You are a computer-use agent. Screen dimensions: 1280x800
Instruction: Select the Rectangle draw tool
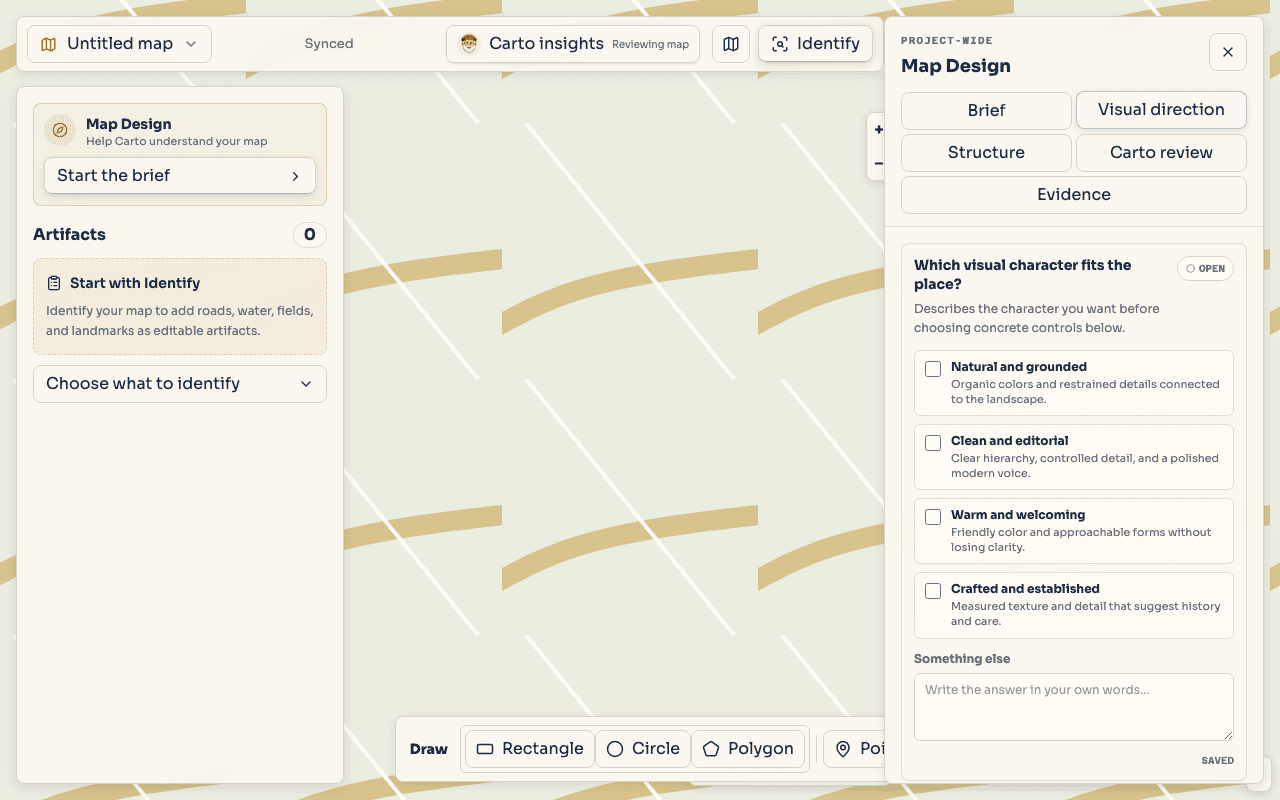(x=530, y=749)
